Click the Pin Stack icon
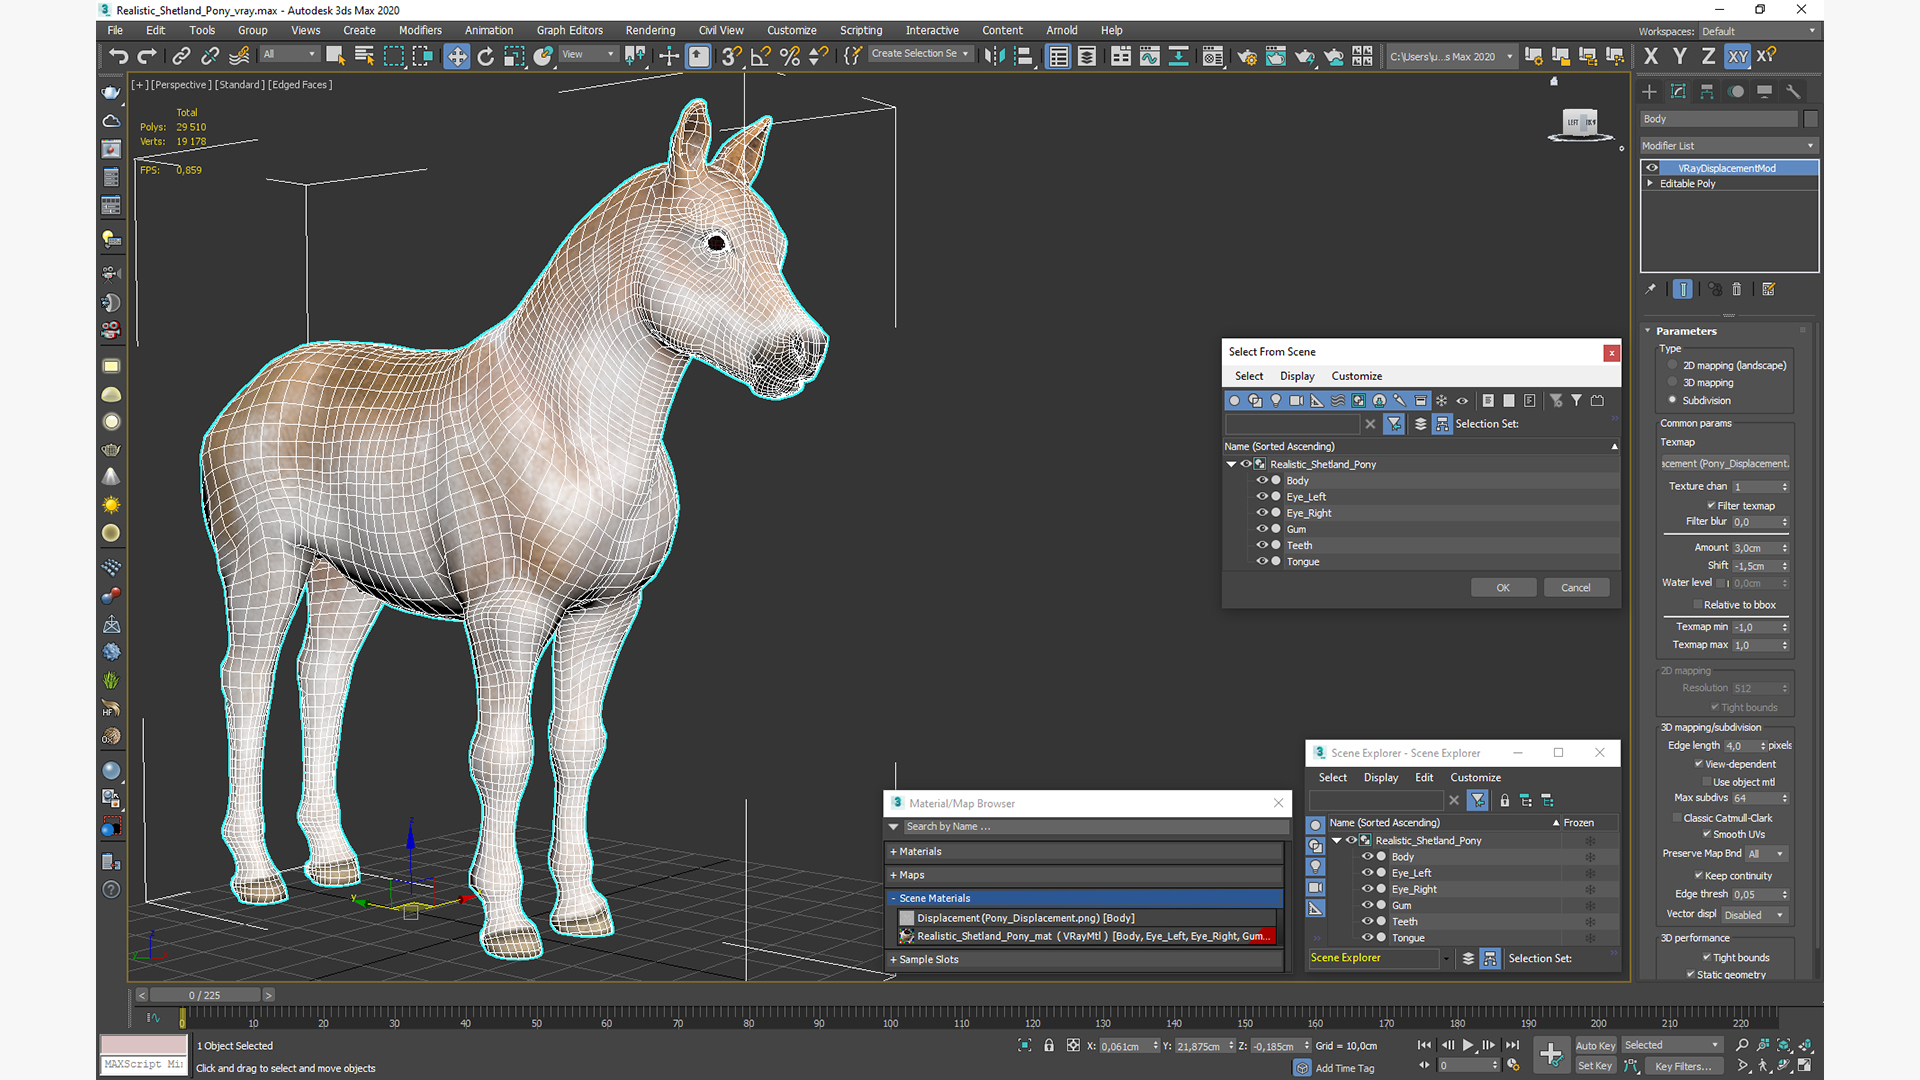Screen dimensions: 1920x1080 tap(1650, 289)
